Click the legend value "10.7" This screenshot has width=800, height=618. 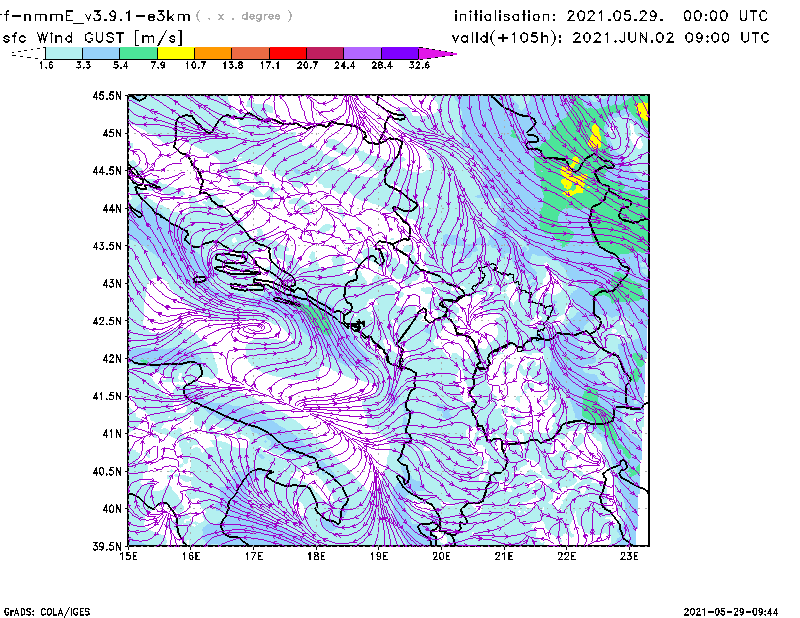[195, 65]
